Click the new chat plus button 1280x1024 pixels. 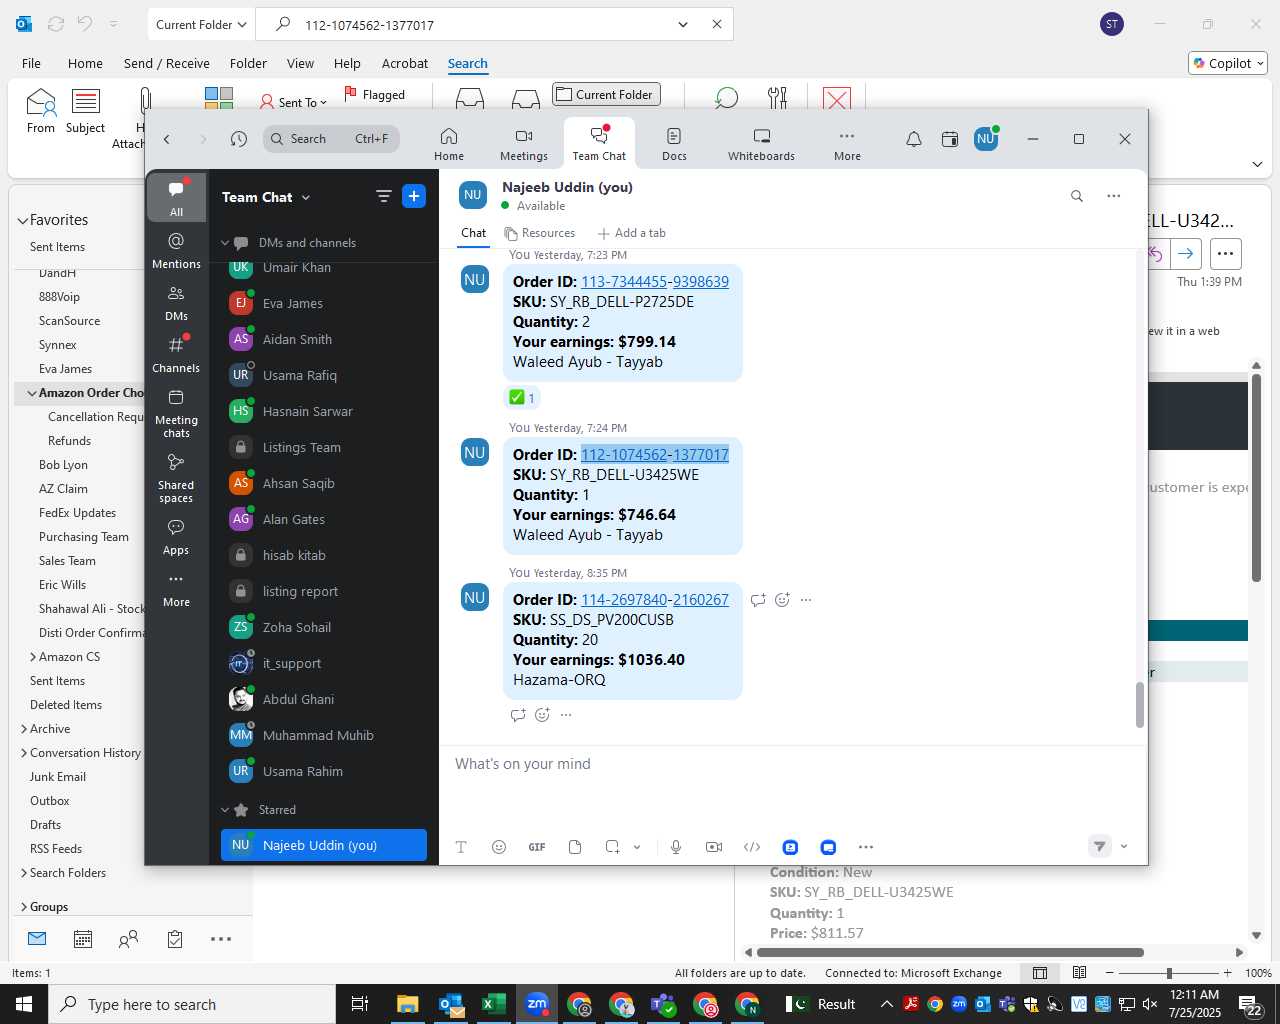pyautogui.click(x=414, y=196)
